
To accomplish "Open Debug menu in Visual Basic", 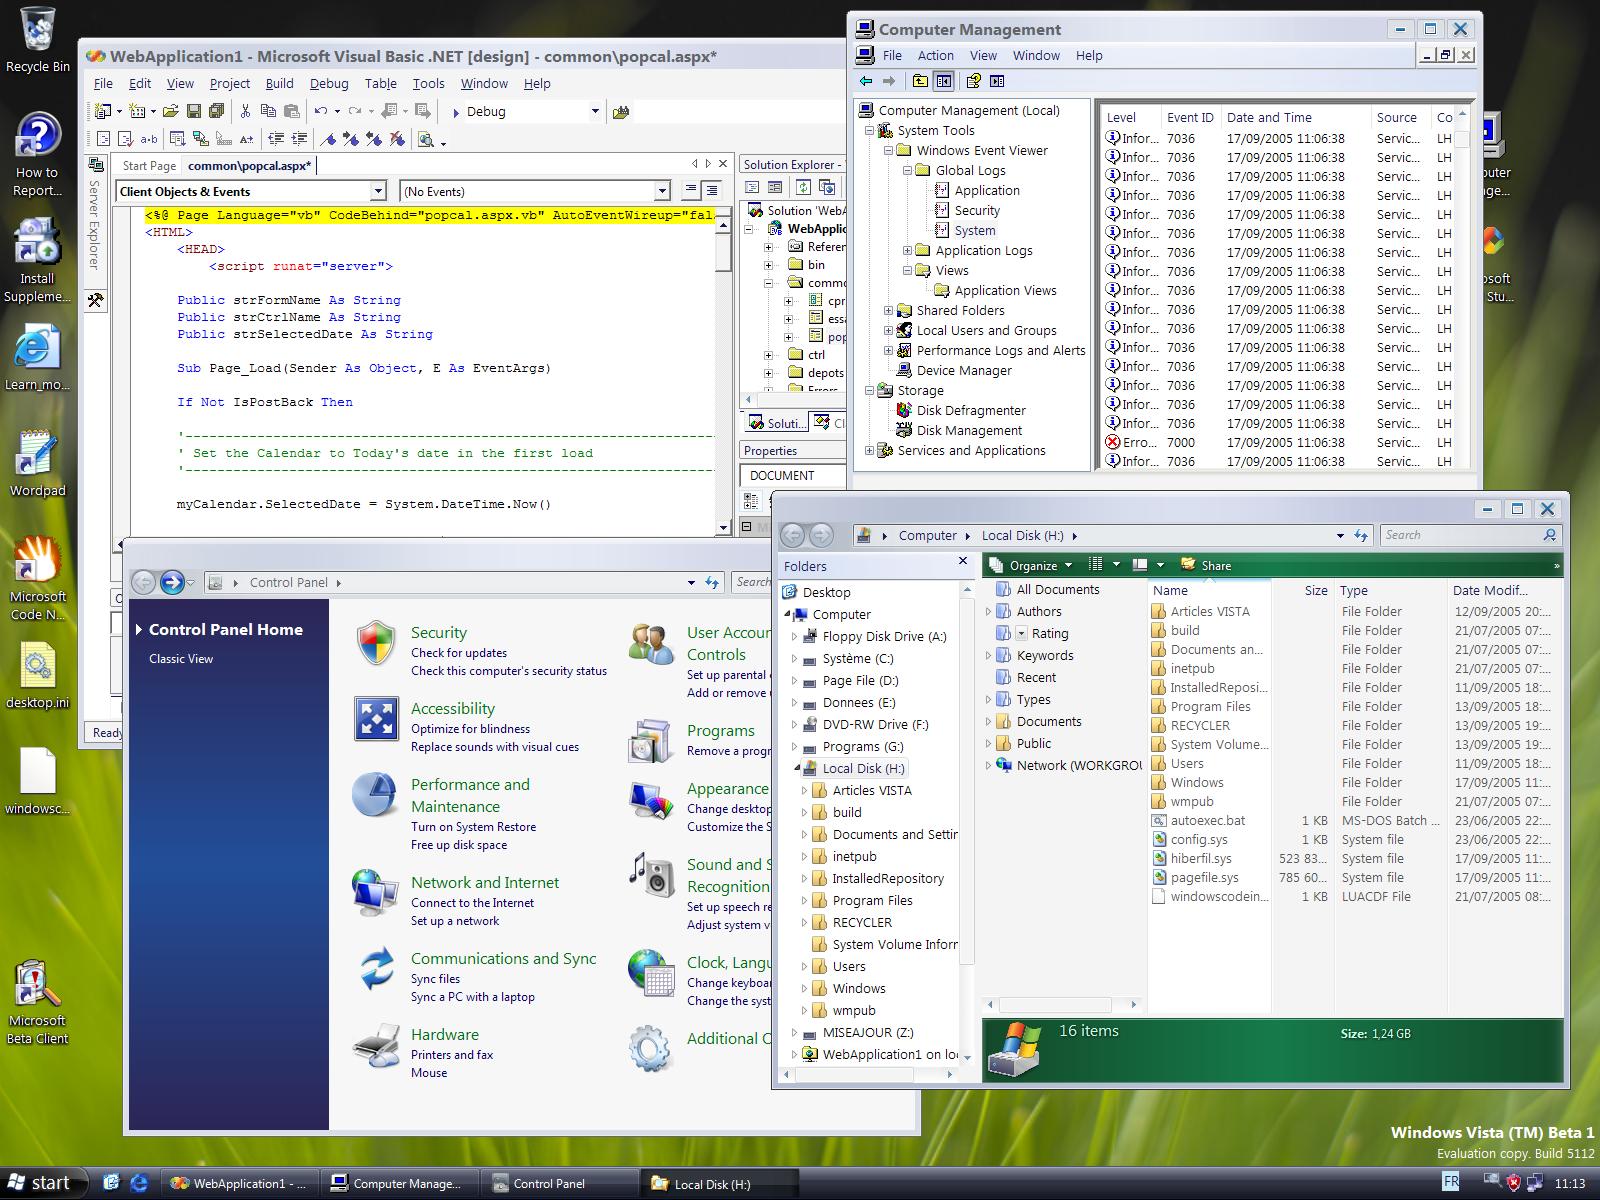I will (329, 84).
